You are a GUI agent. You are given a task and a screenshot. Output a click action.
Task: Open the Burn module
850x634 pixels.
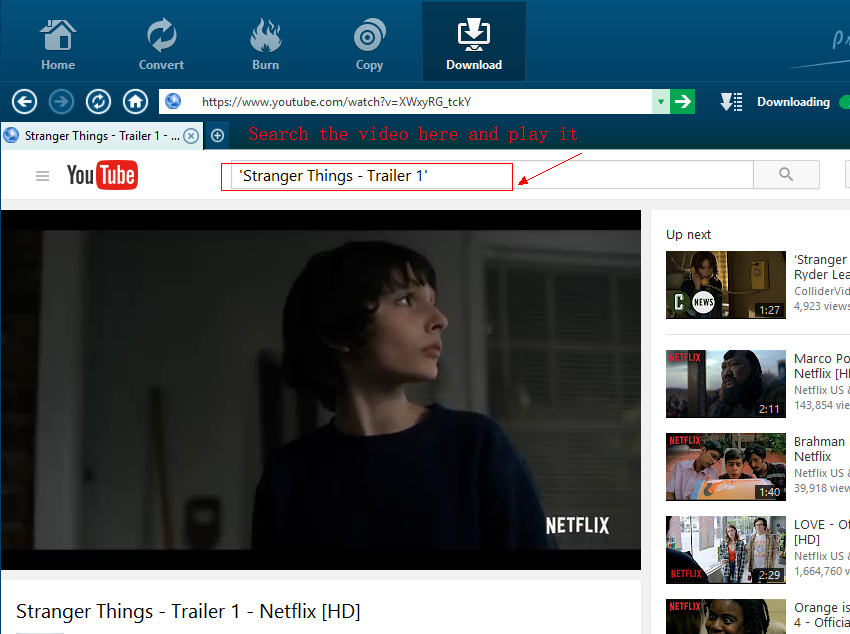(266, 44)
